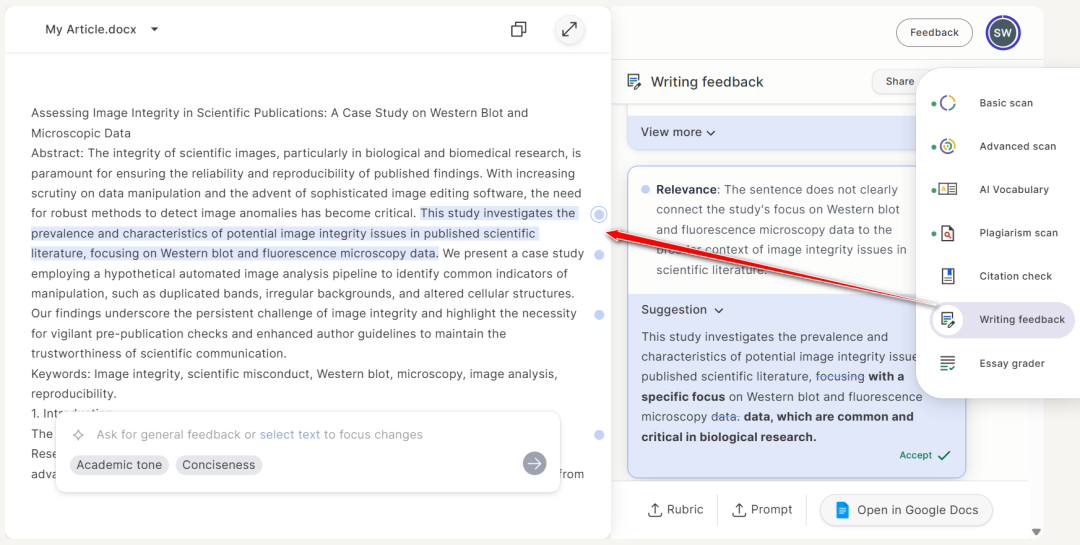The height and width of the screenshot is (545, 1080).
Task: Click the Essay grader icon
Action: 947,363
